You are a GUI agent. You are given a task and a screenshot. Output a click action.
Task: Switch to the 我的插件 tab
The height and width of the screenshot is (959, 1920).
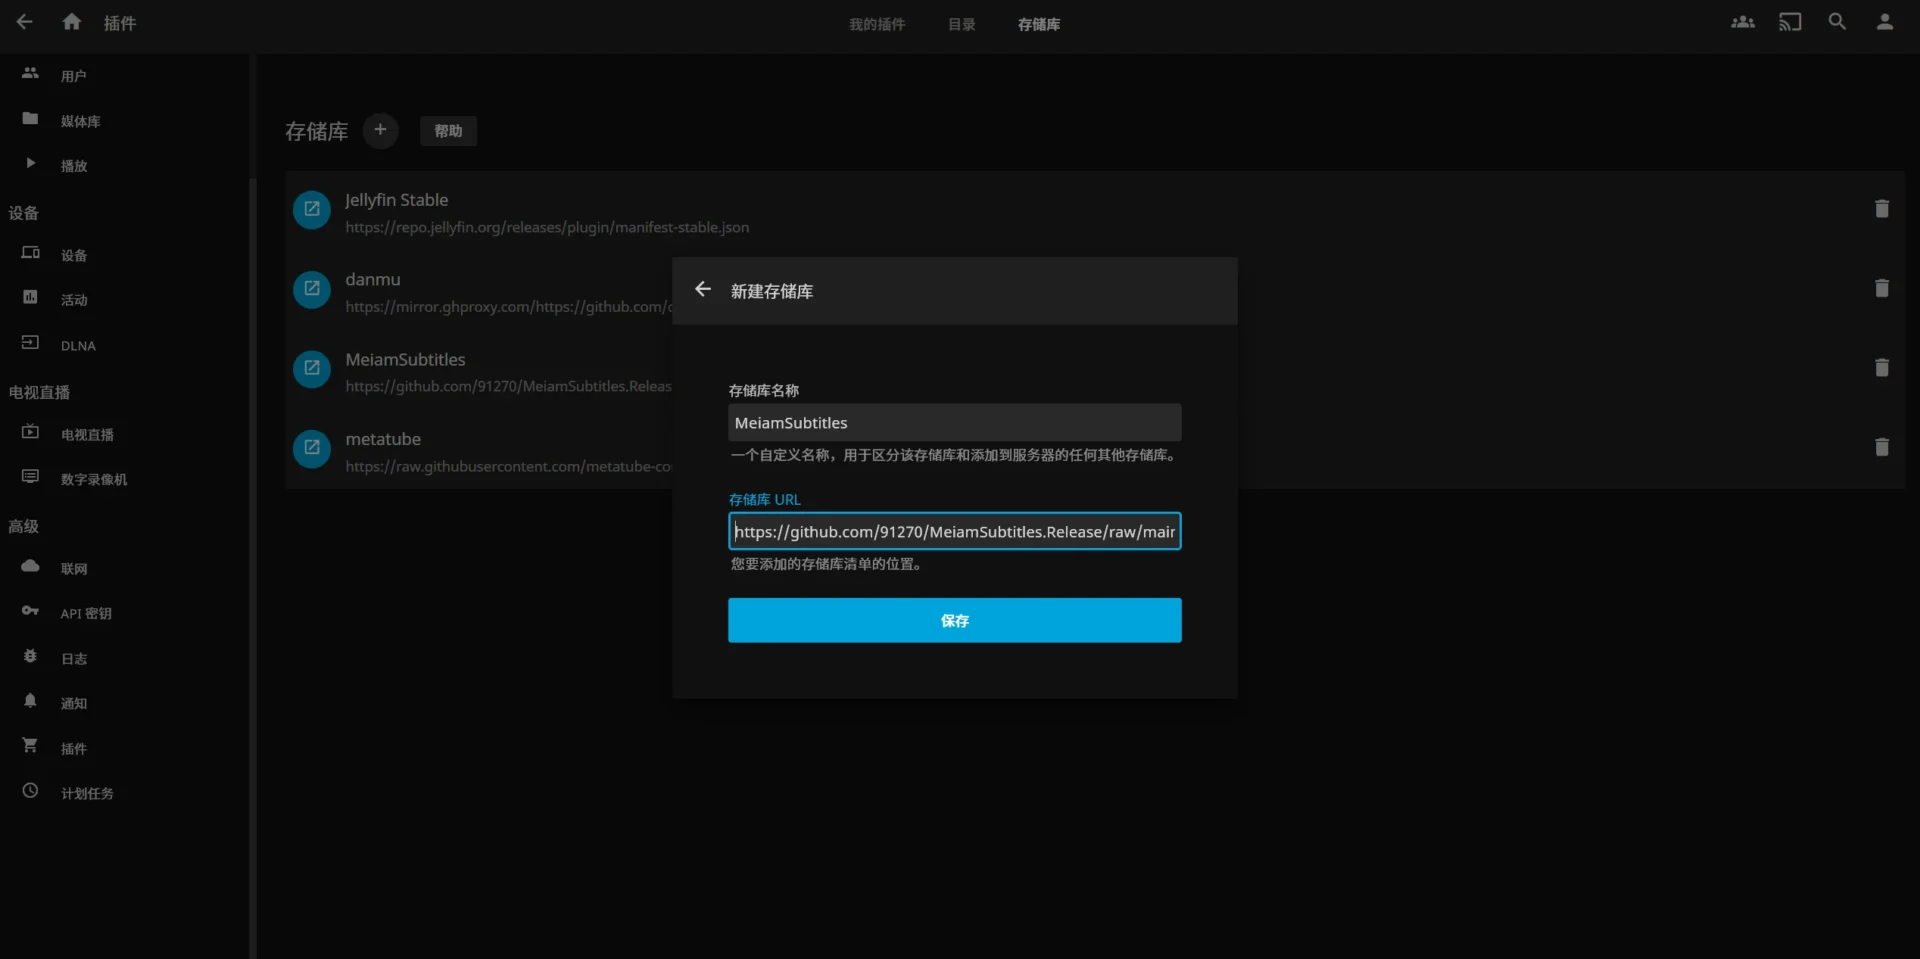pos(877,24)
